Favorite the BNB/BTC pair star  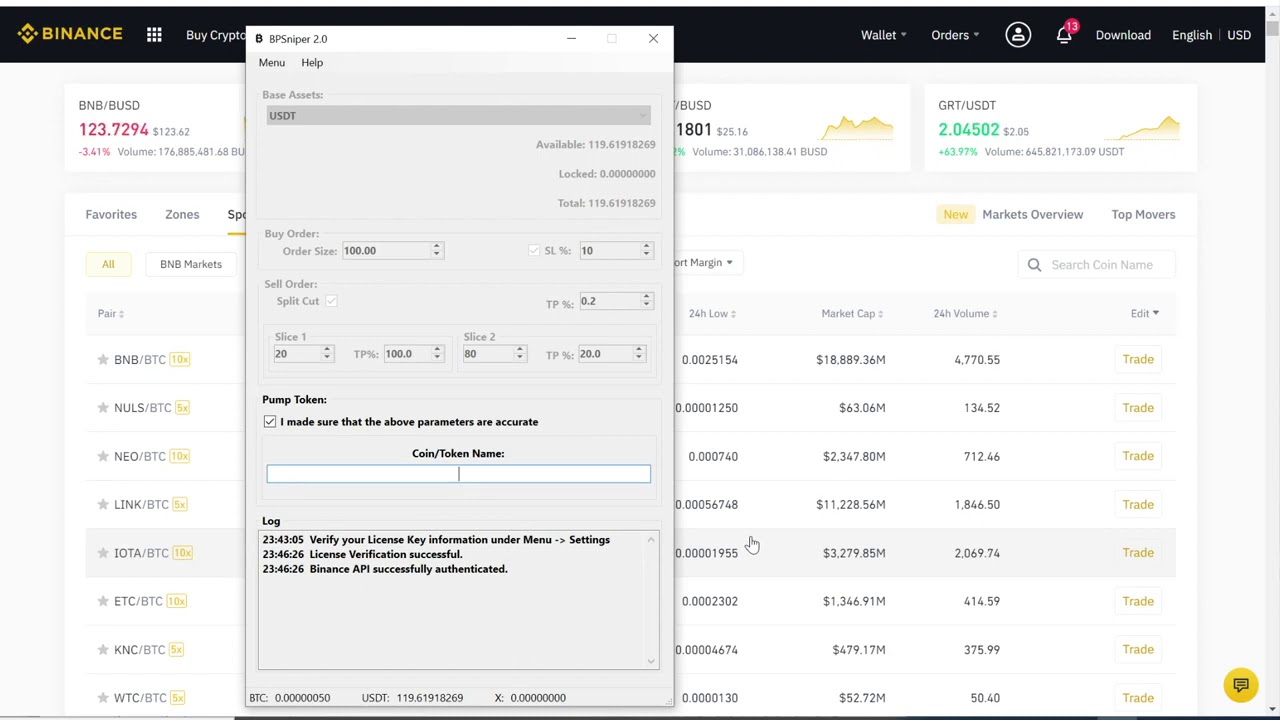pos(102,359)
